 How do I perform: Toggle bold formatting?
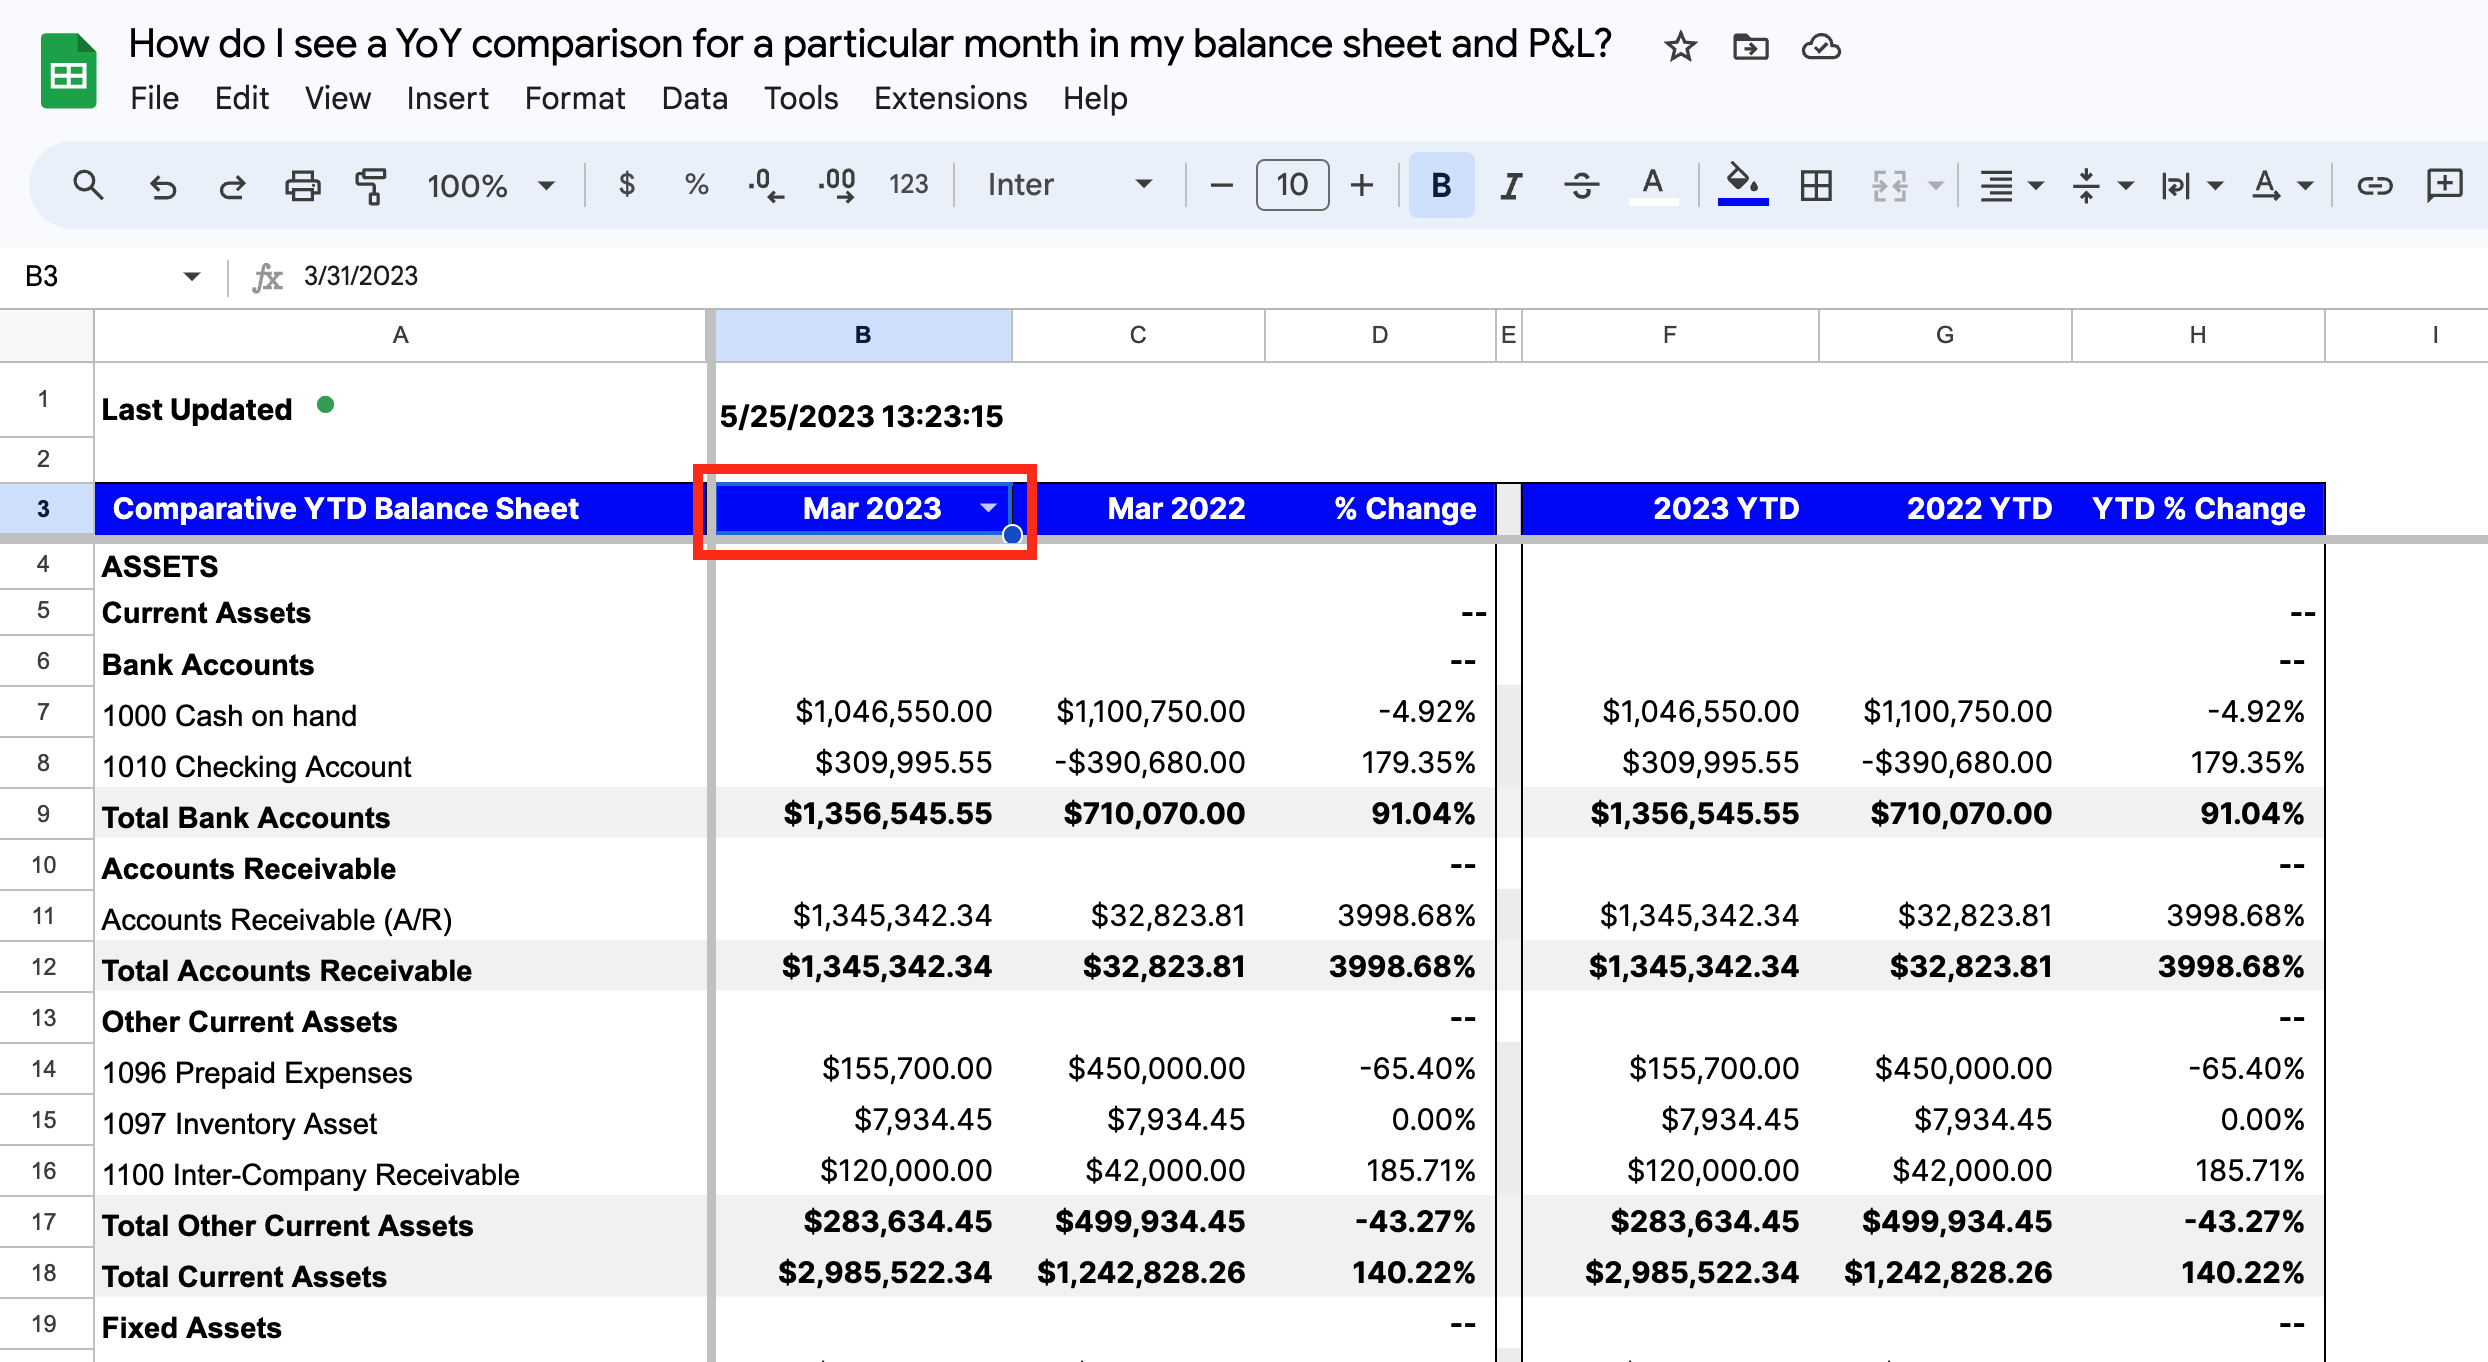tap(1441, 185)
